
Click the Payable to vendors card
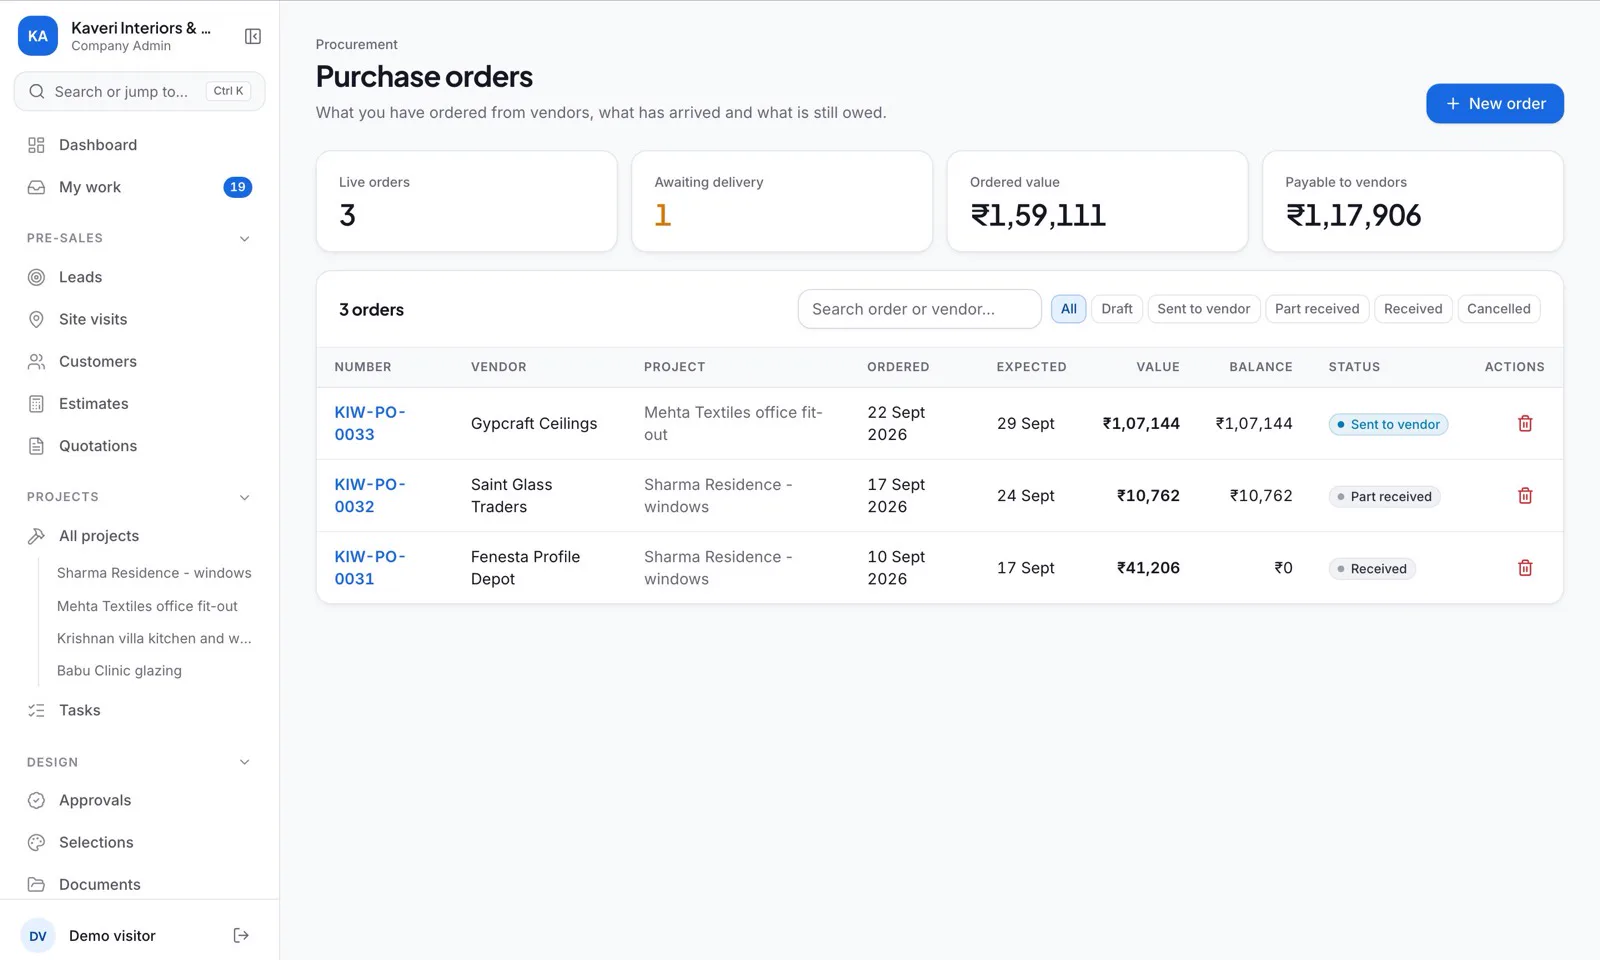click(1413, 201)
